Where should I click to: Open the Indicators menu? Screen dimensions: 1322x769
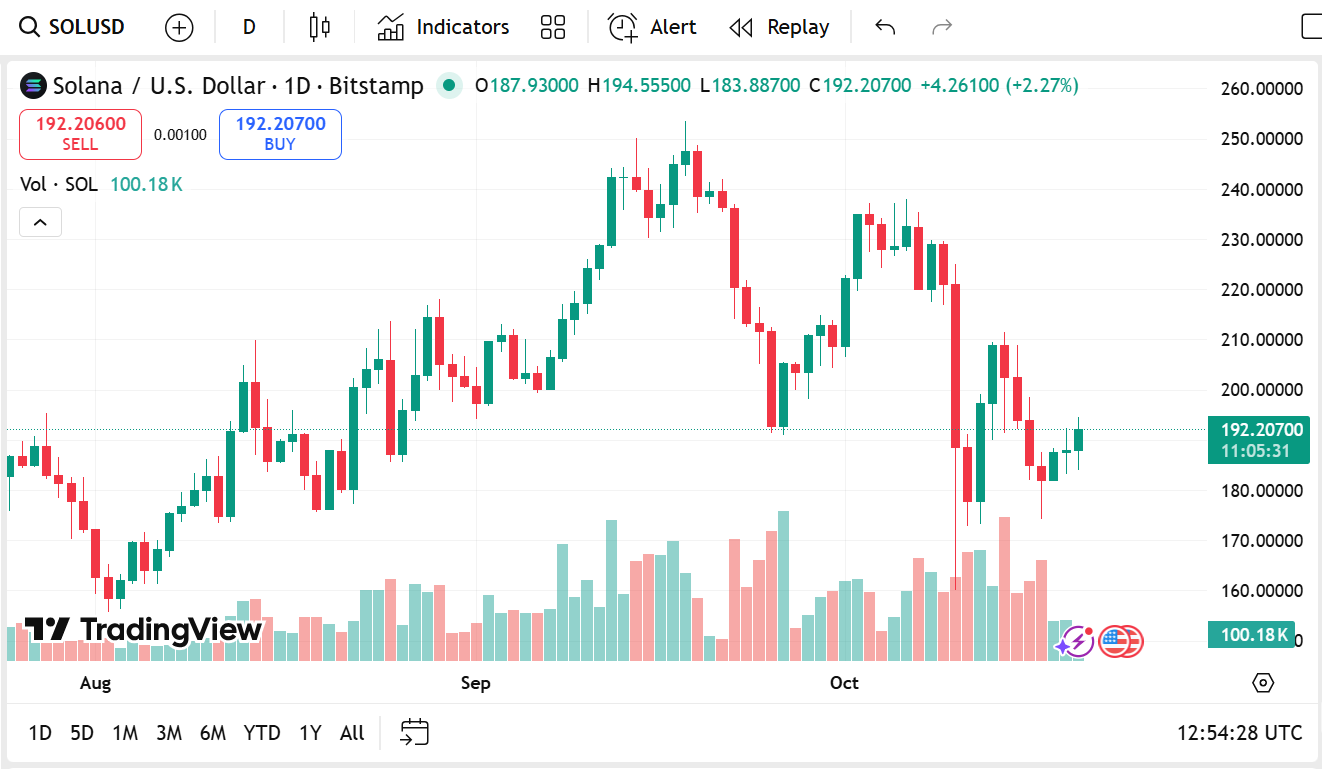coord(443,27)
